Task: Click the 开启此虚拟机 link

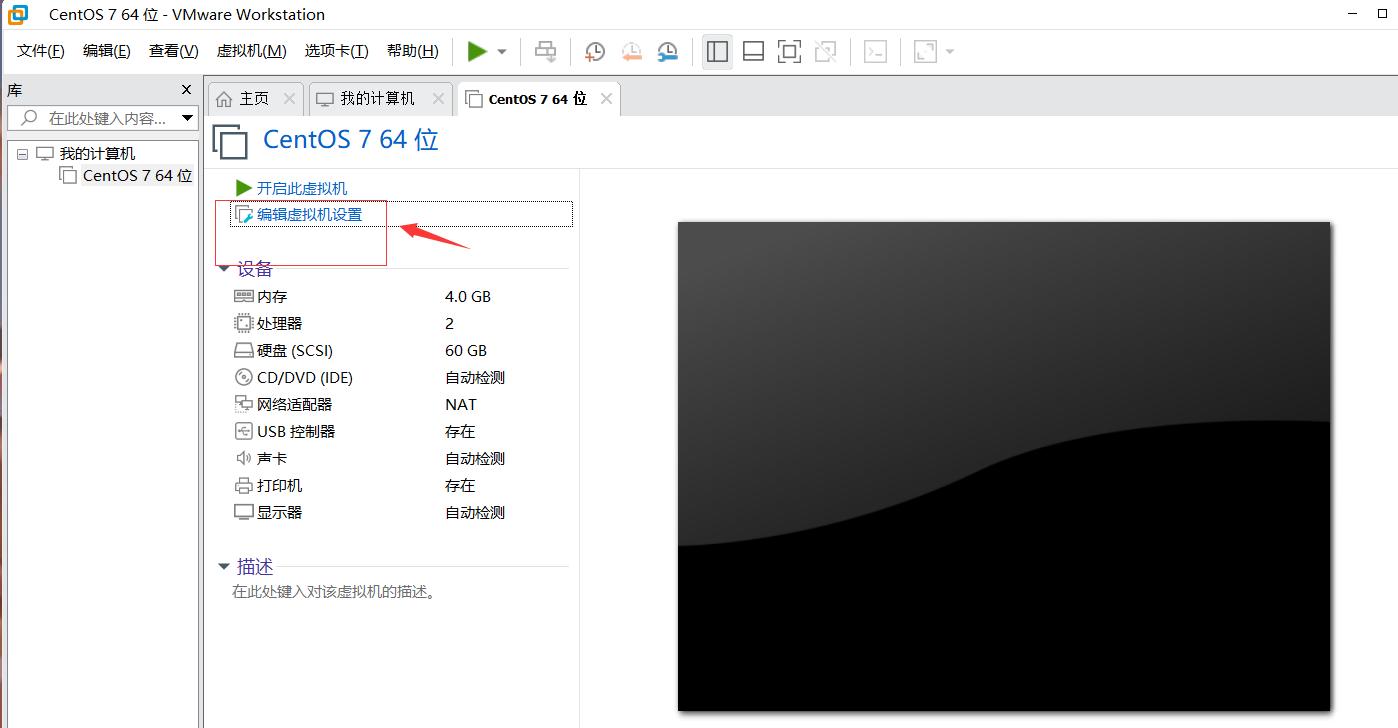Action: coord(300,187)
